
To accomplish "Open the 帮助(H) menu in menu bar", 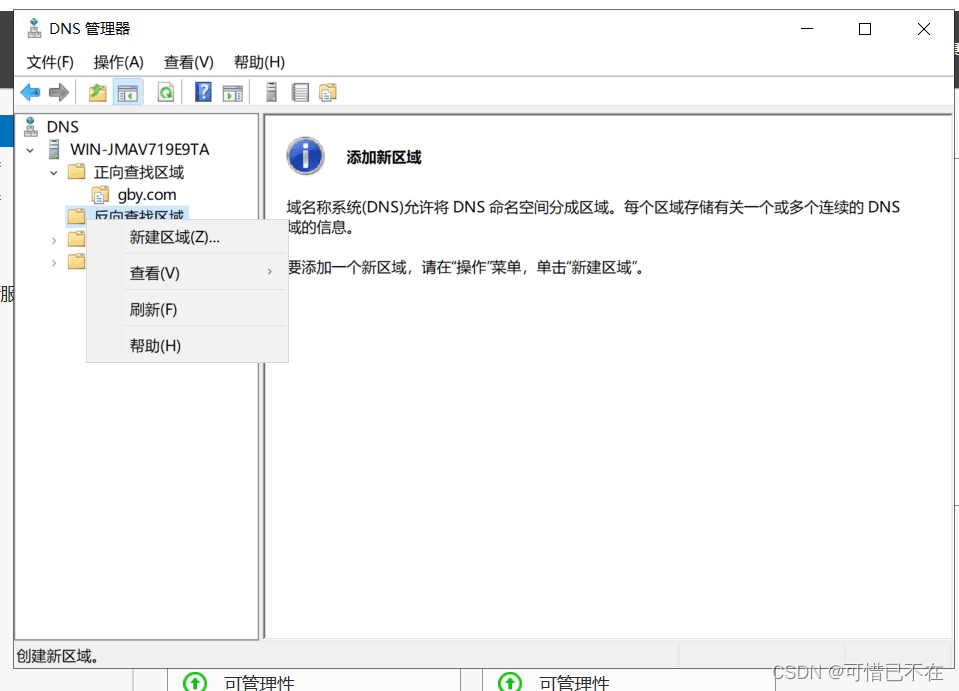I will point(259,62).
